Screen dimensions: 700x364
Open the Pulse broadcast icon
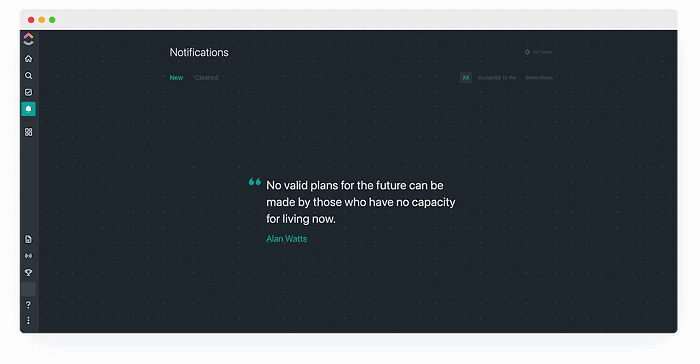(x=28, y=256)
